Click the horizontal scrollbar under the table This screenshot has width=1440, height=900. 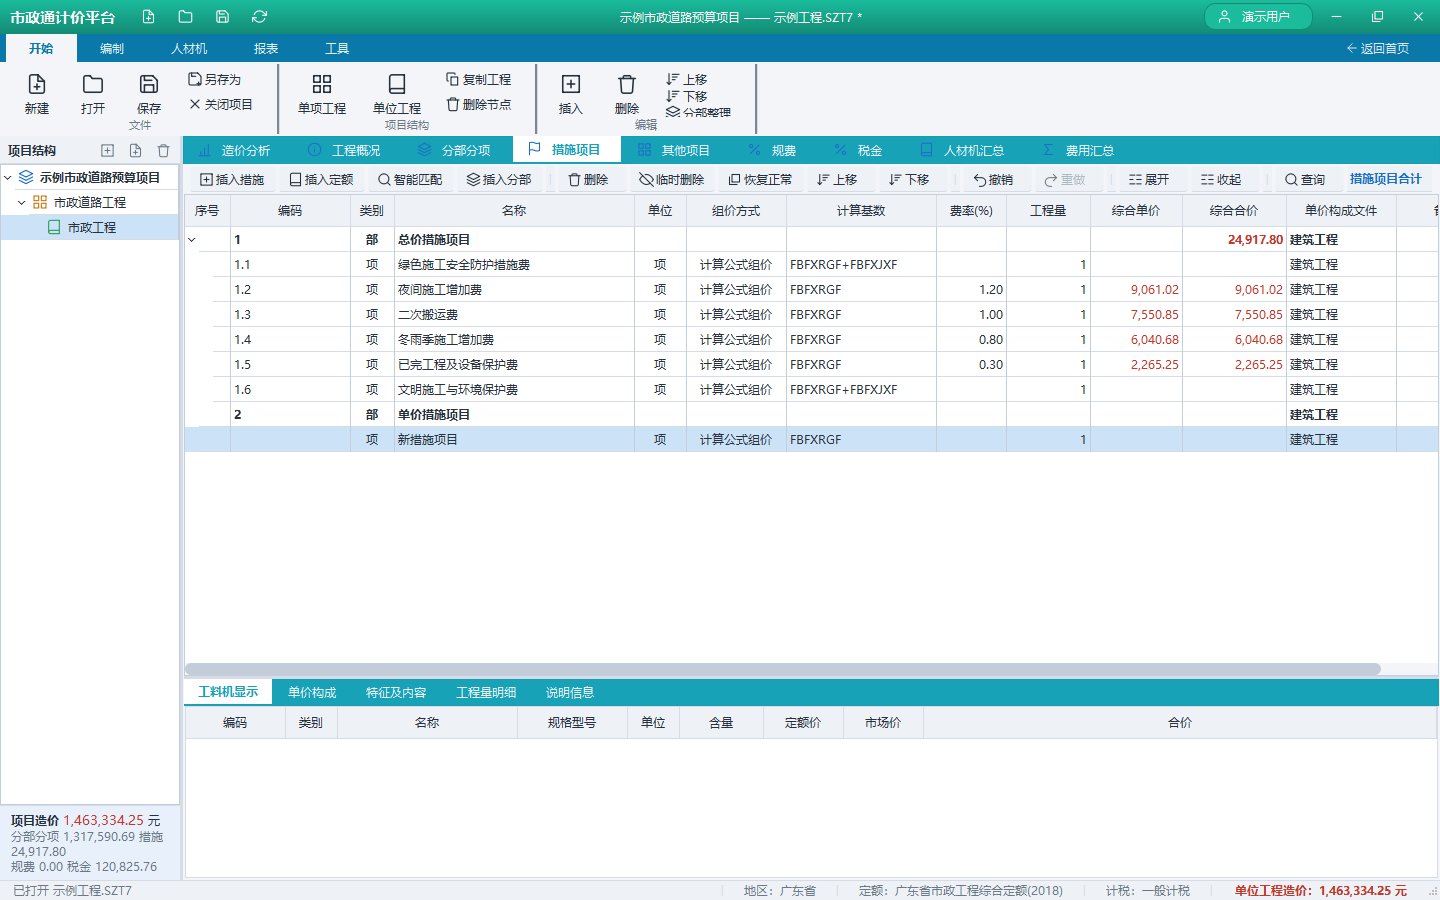click(782, 669)
